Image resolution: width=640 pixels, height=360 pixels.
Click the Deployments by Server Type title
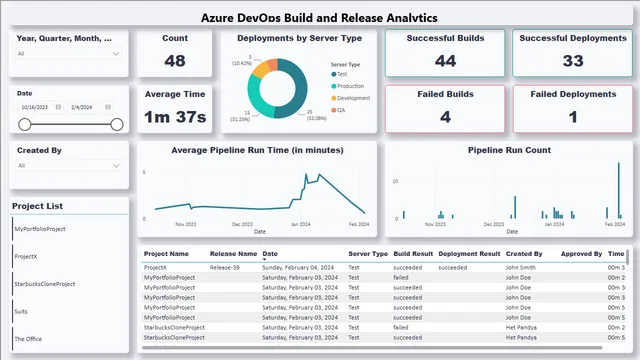coord(299,38)
